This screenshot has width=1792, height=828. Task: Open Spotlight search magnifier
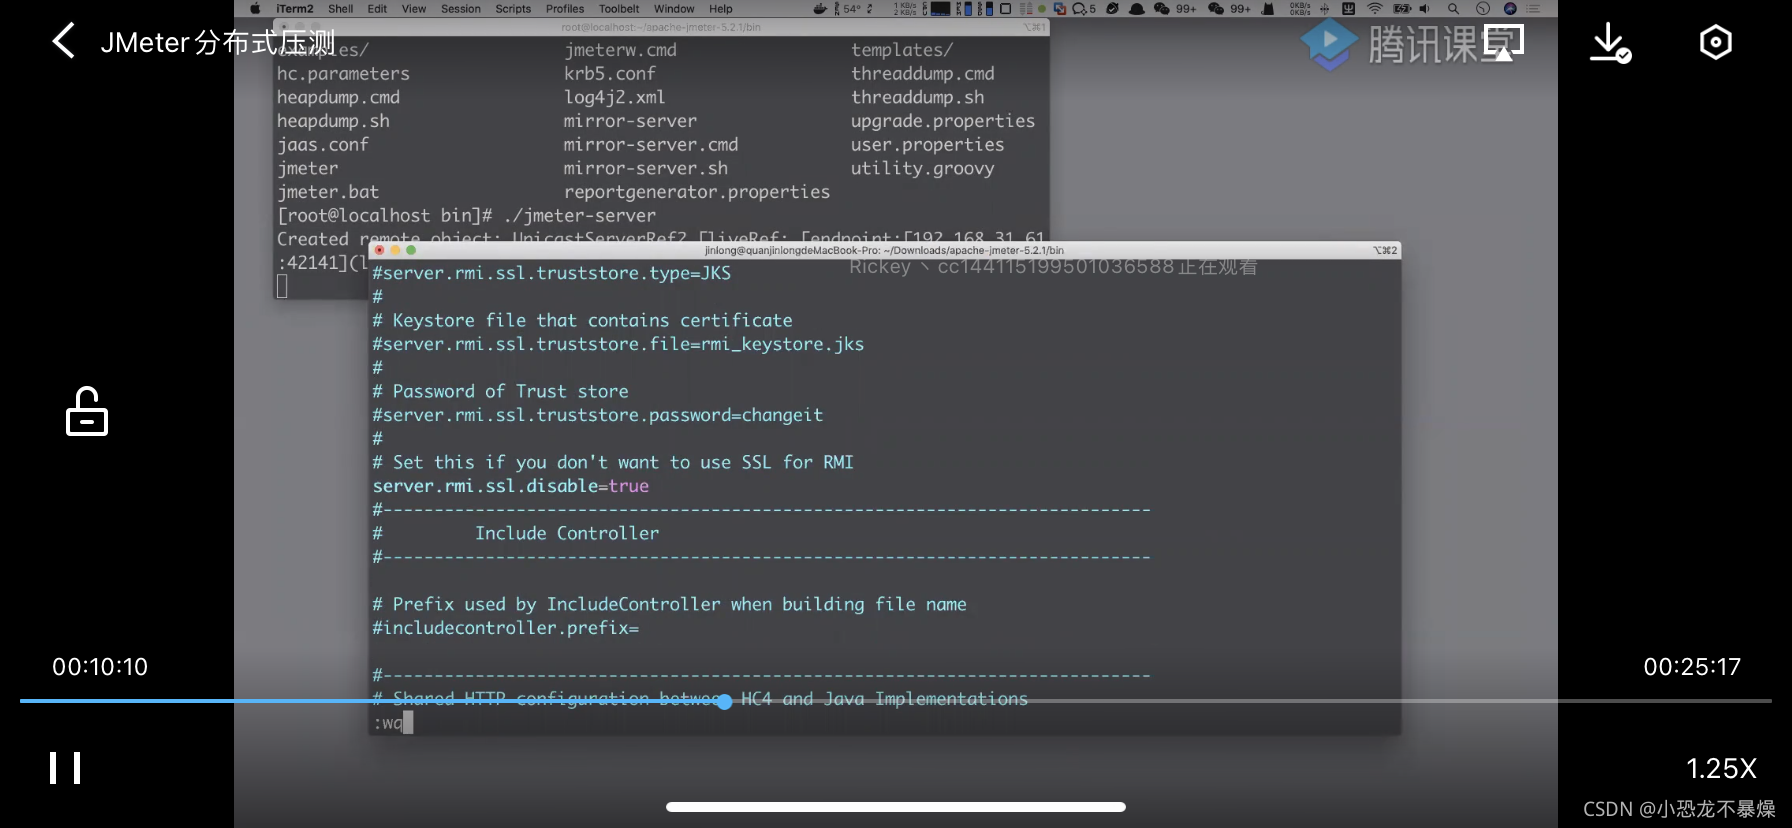coord(1453,9)
